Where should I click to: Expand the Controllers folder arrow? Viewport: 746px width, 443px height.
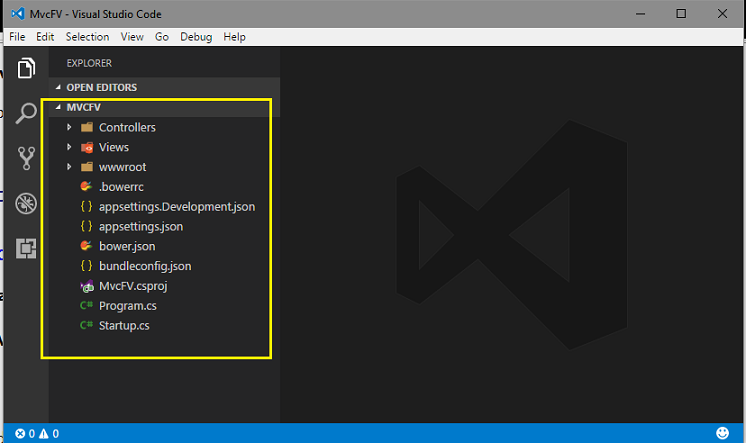point(69,127)
